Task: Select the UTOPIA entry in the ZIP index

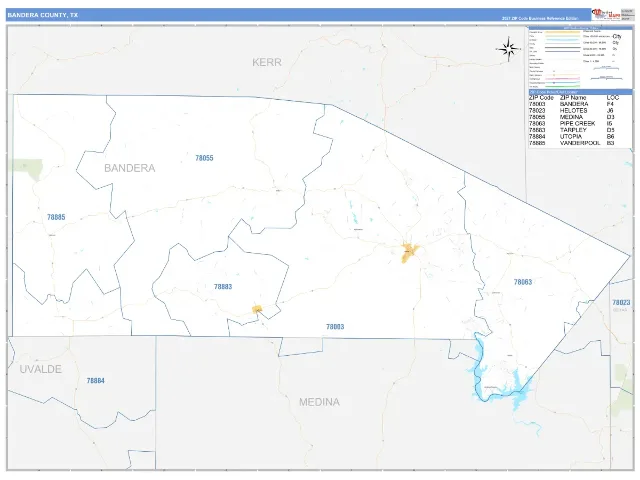Action: click(571, 136)
